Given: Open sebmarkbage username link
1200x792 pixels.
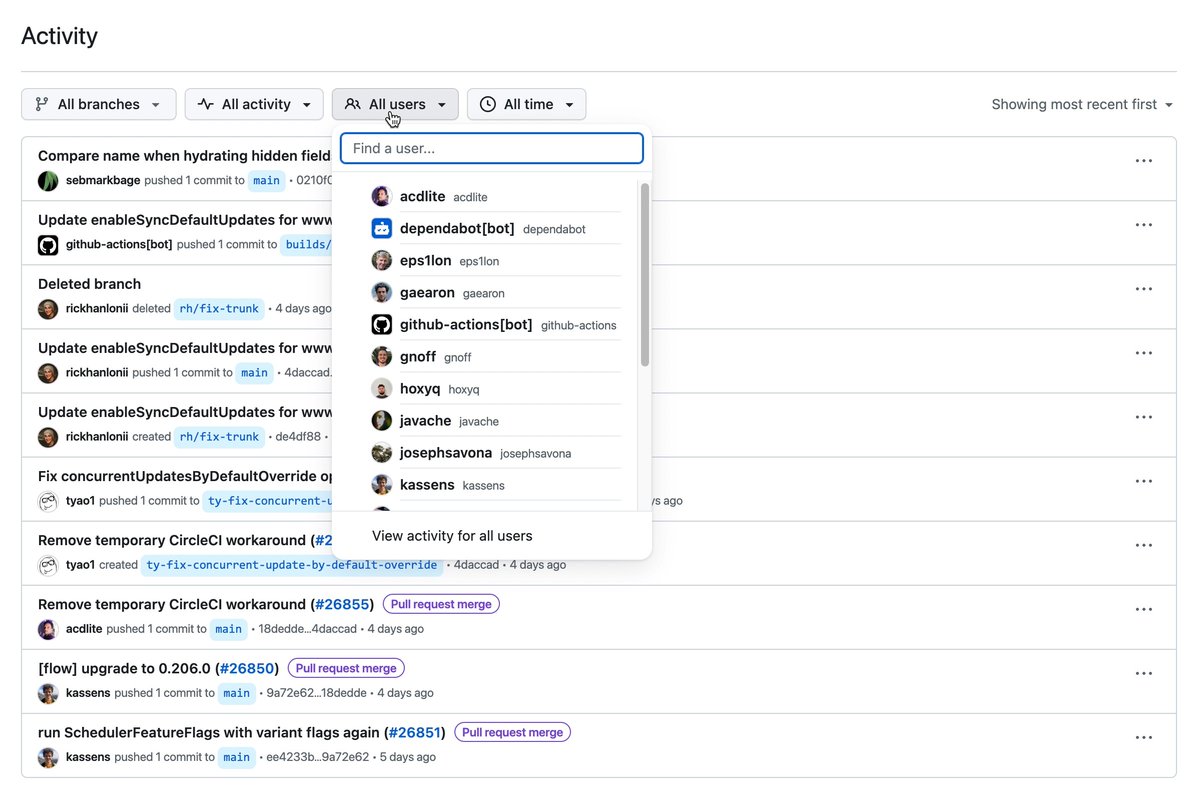Looking at the screenshot, I should (103, 181).
